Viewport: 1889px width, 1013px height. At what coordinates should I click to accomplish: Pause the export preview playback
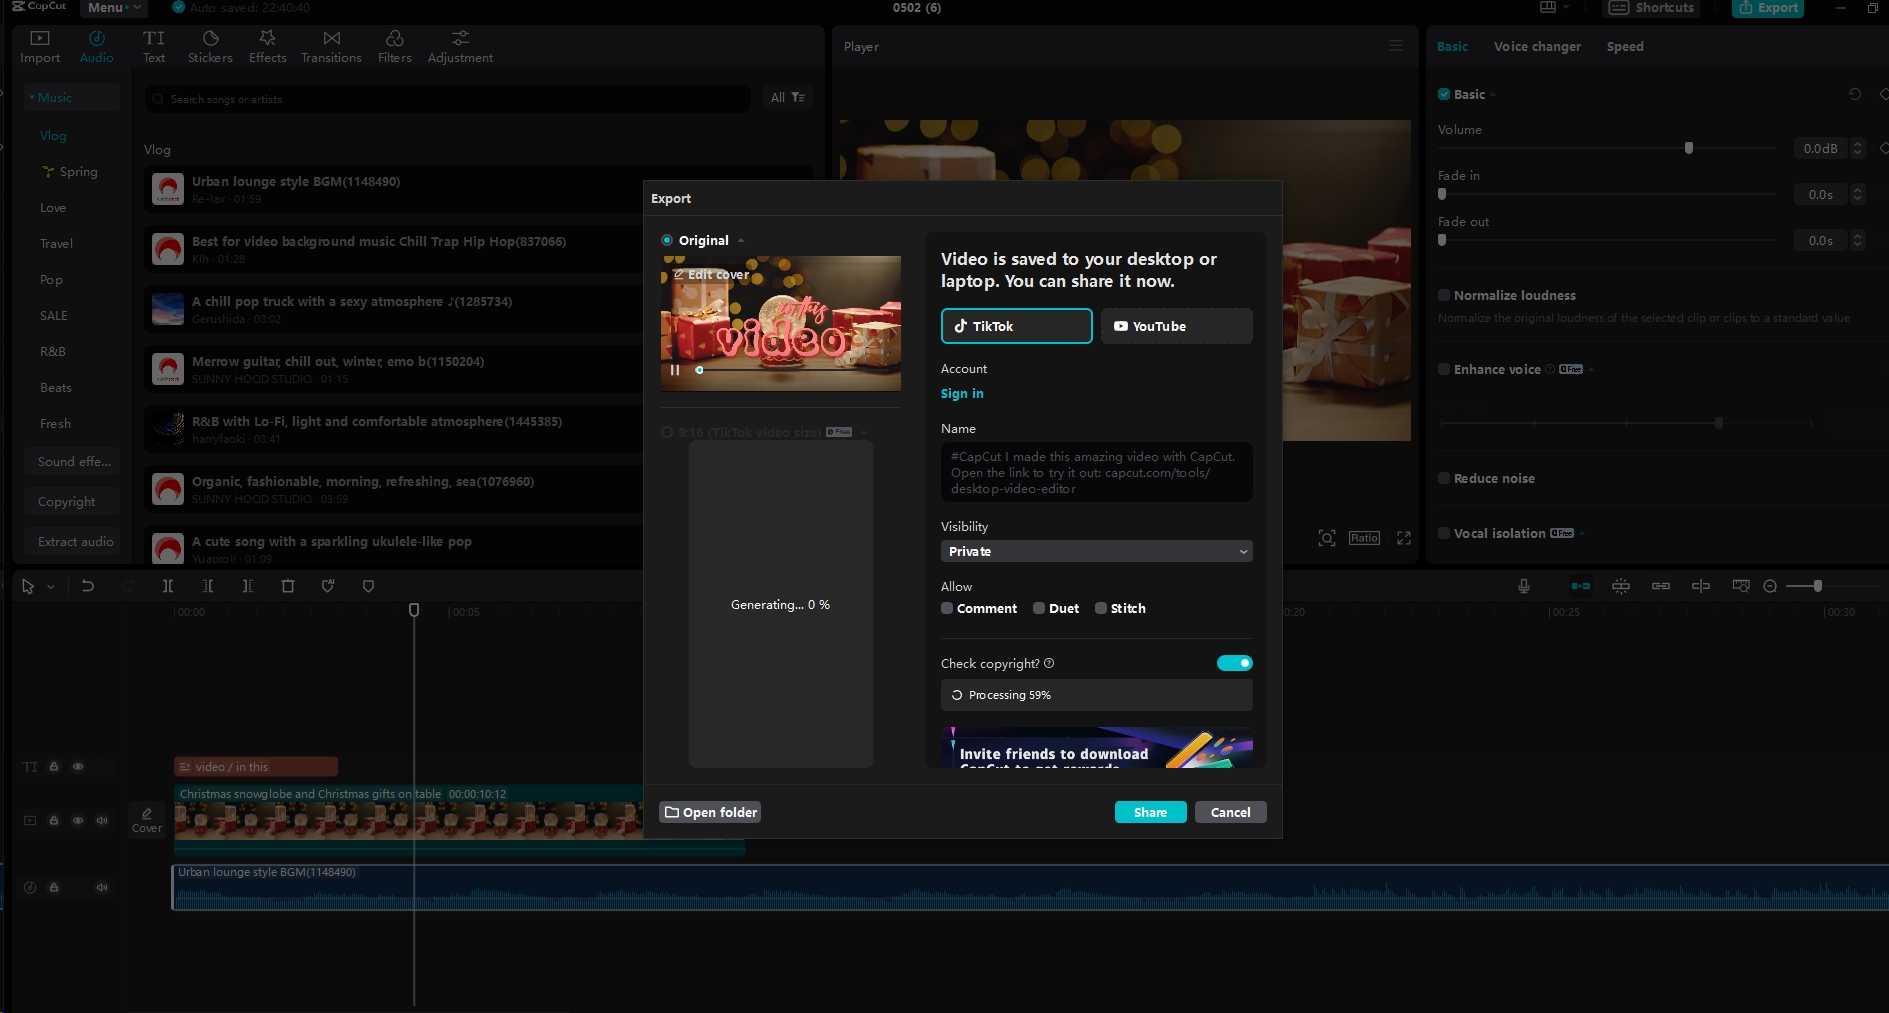675,370
